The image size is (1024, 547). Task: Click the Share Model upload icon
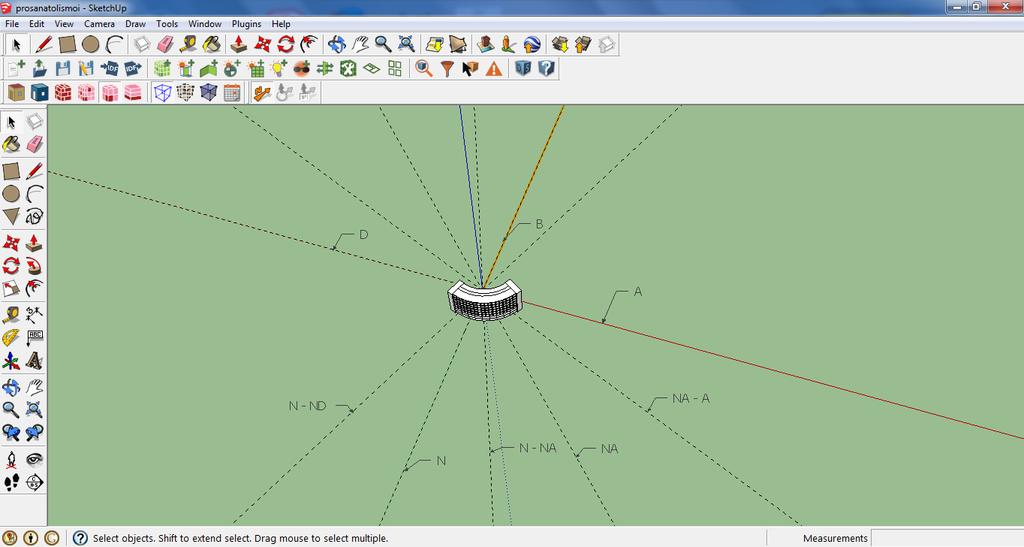coord(583,44)
